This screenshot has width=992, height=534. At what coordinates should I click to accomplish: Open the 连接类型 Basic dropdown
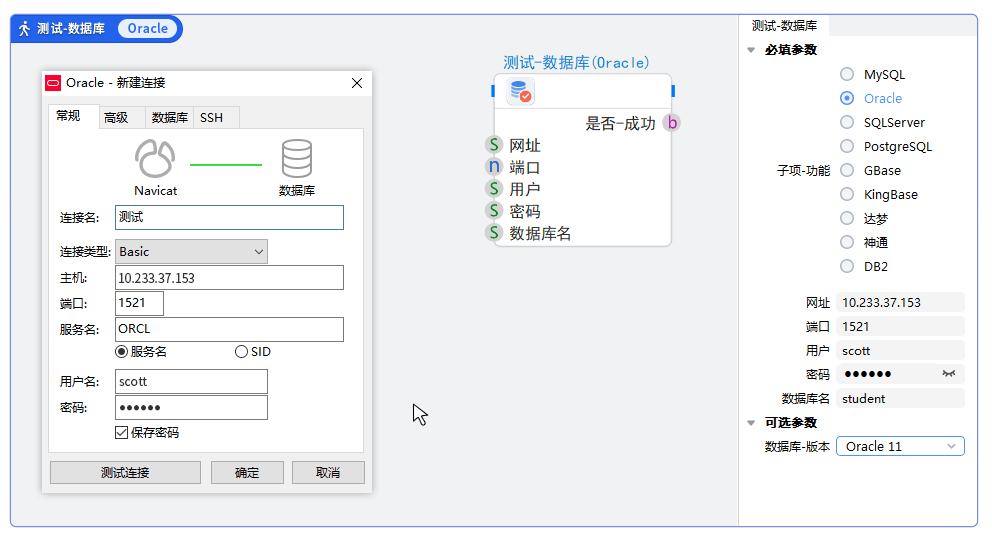pyautogui.click(x=192, y=252)
